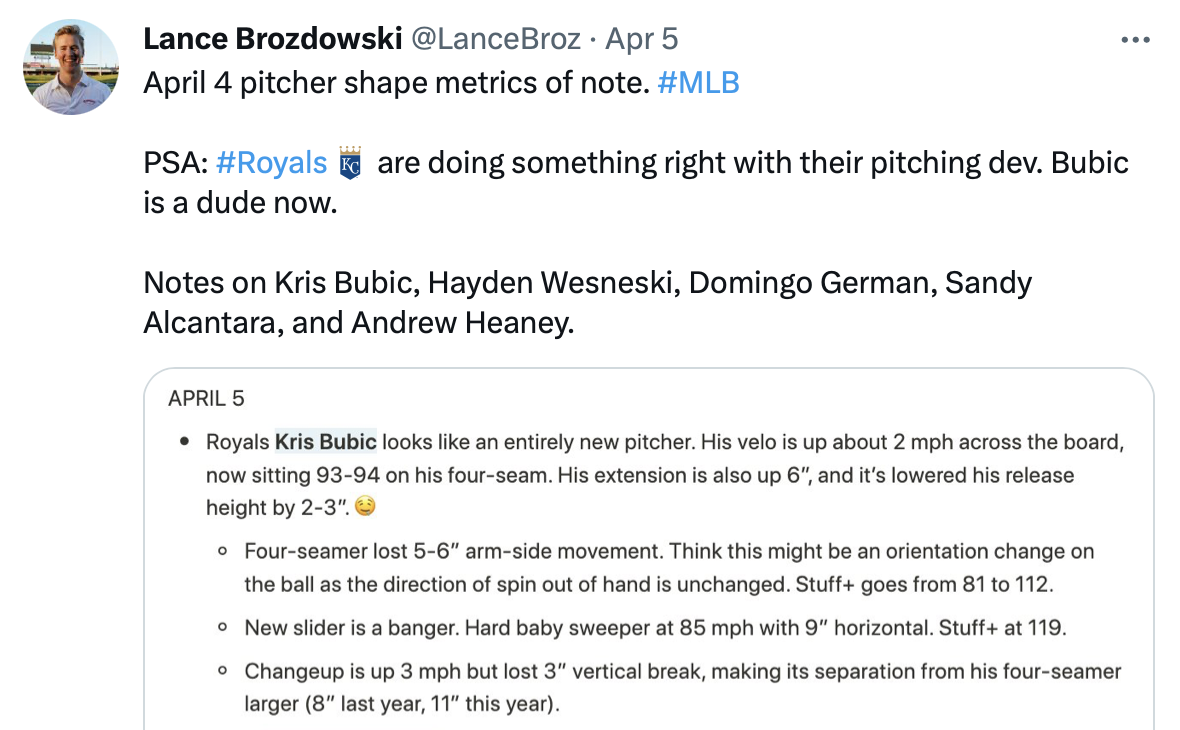
Task: Expand the embedded notes image card
Action: [648, 550]
